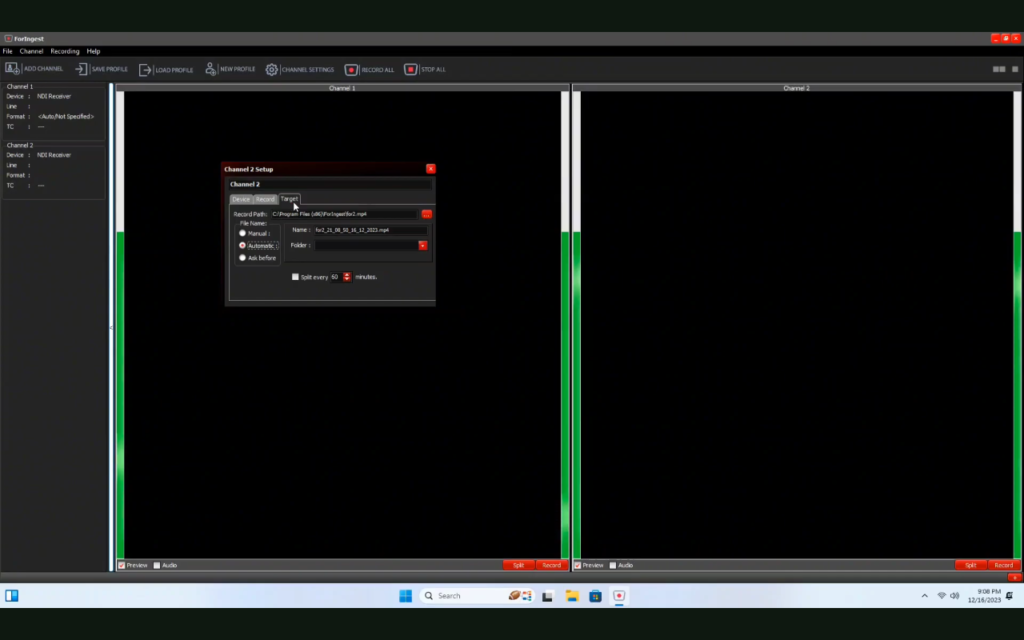This screenshot has height=640, width=1024.
Task: Click the Add Channel toolbar icon
Action: click(x=13, y=69)
